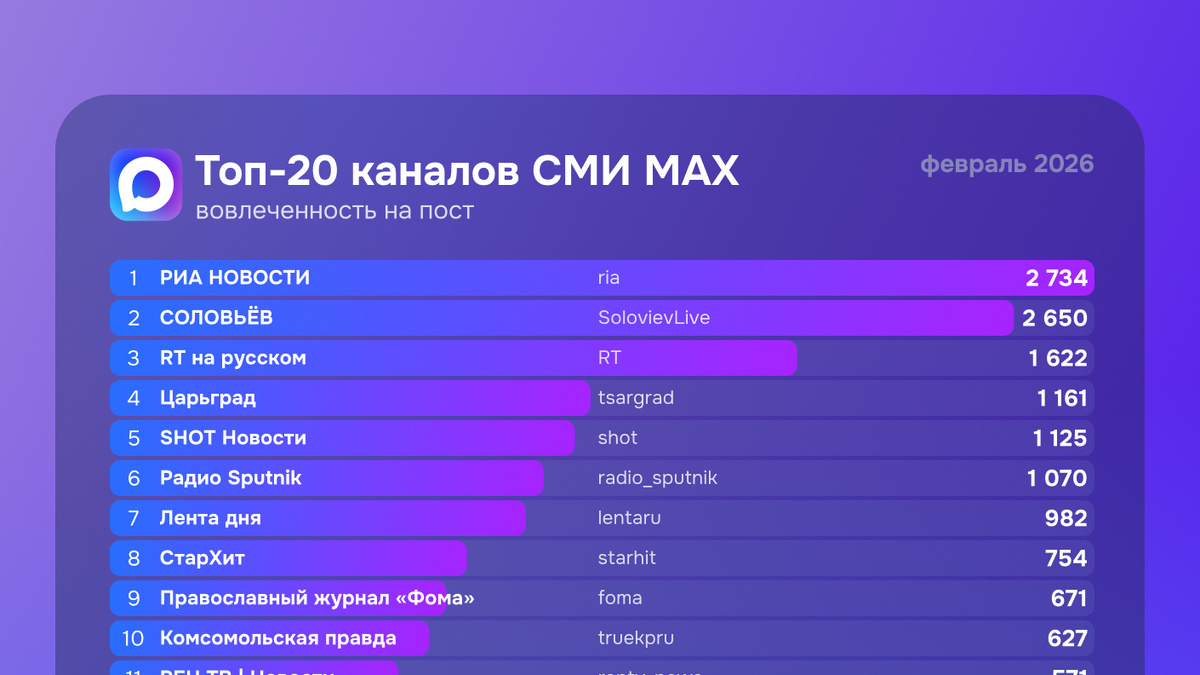Image resolution: width=1200 pixels, height=675 pixels.
Task: Click the handle 'SolovievLive'
Action: (x=654, y=318)
